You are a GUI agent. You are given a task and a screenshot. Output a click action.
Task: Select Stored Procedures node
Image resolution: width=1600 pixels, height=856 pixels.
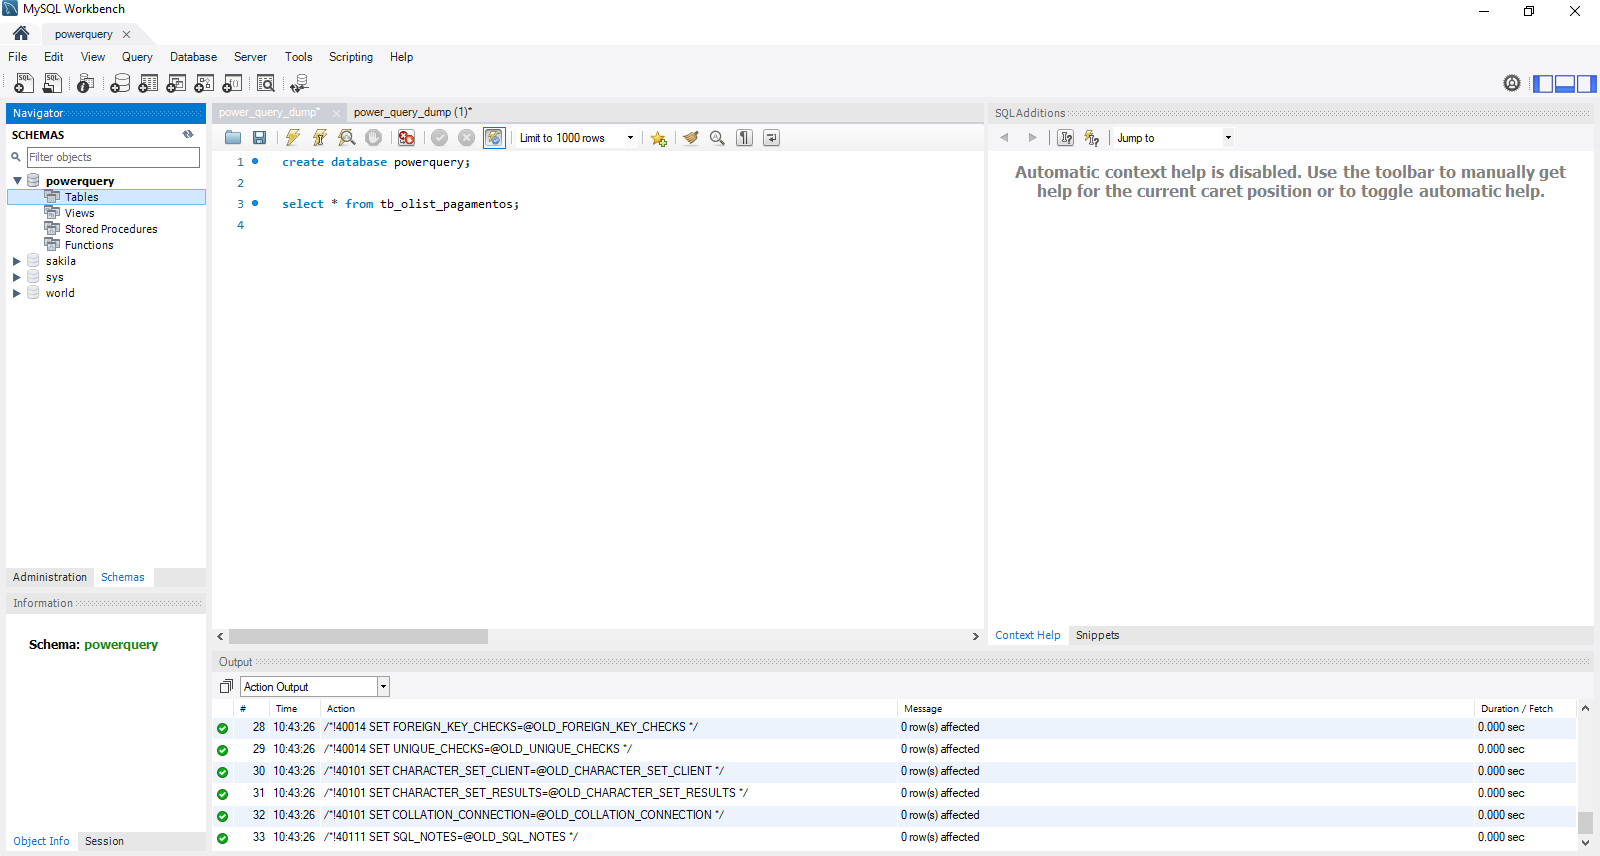tap(111, 229)
